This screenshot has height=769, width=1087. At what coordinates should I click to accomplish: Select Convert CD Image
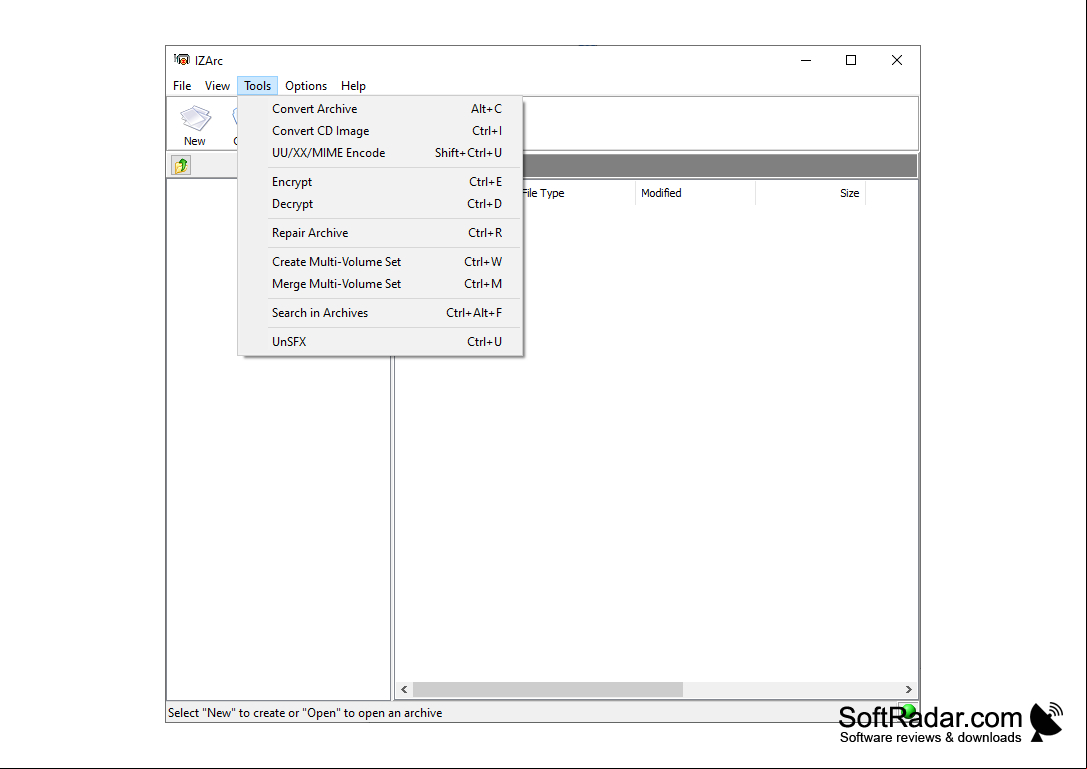(x=381, y=131)
